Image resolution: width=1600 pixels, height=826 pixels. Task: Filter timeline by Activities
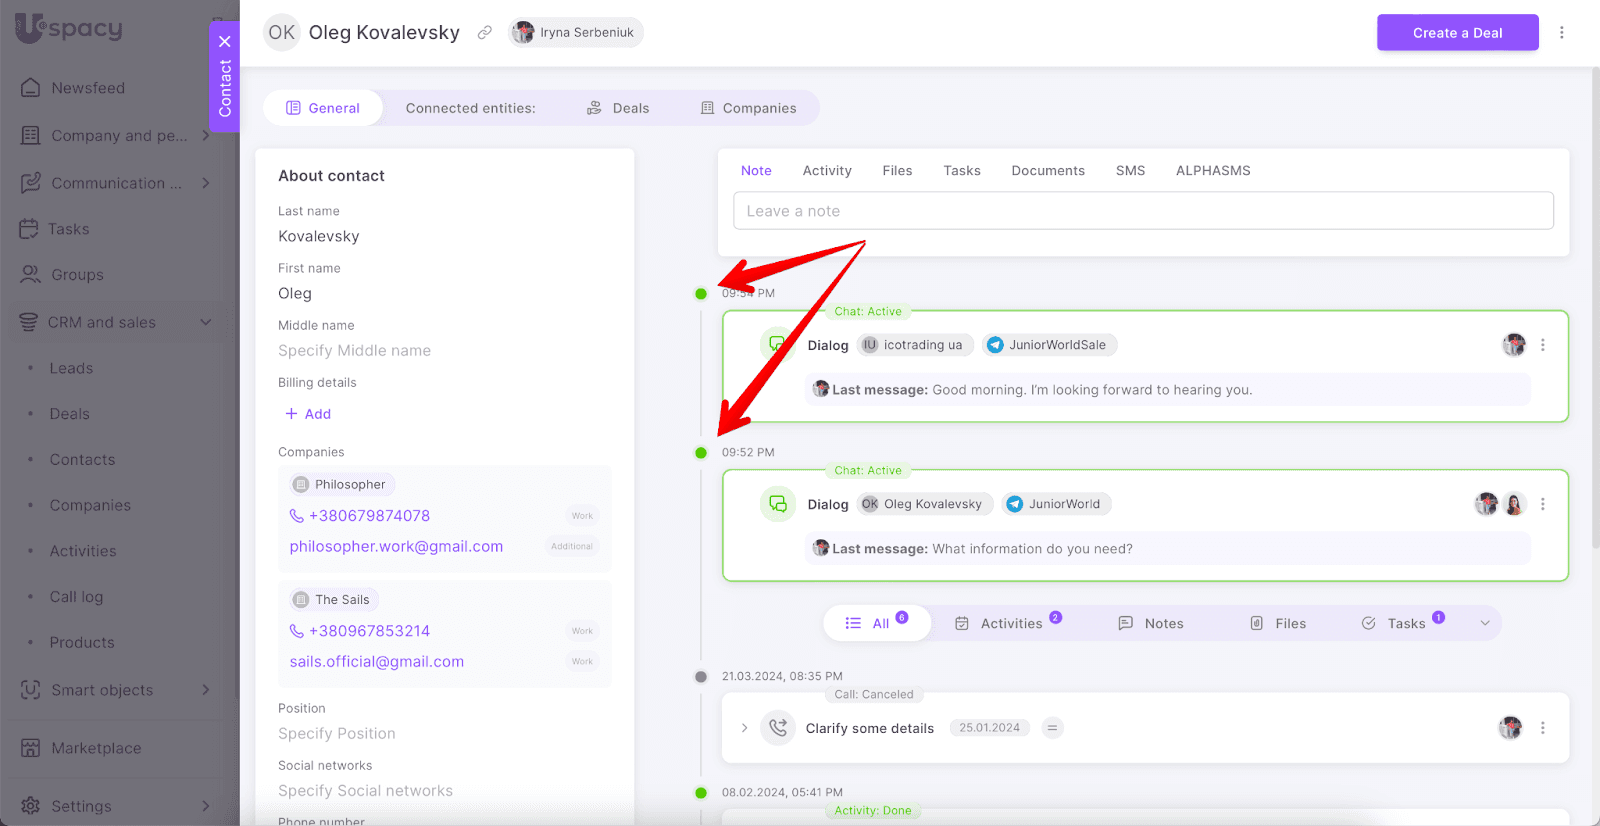pyautogui.click(x=1009, y=623)
